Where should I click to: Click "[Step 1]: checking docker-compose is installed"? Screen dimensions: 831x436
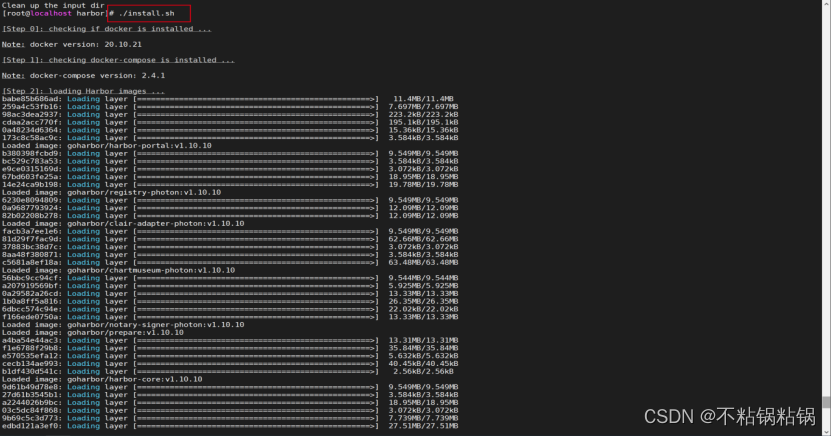tap(118, 60)
